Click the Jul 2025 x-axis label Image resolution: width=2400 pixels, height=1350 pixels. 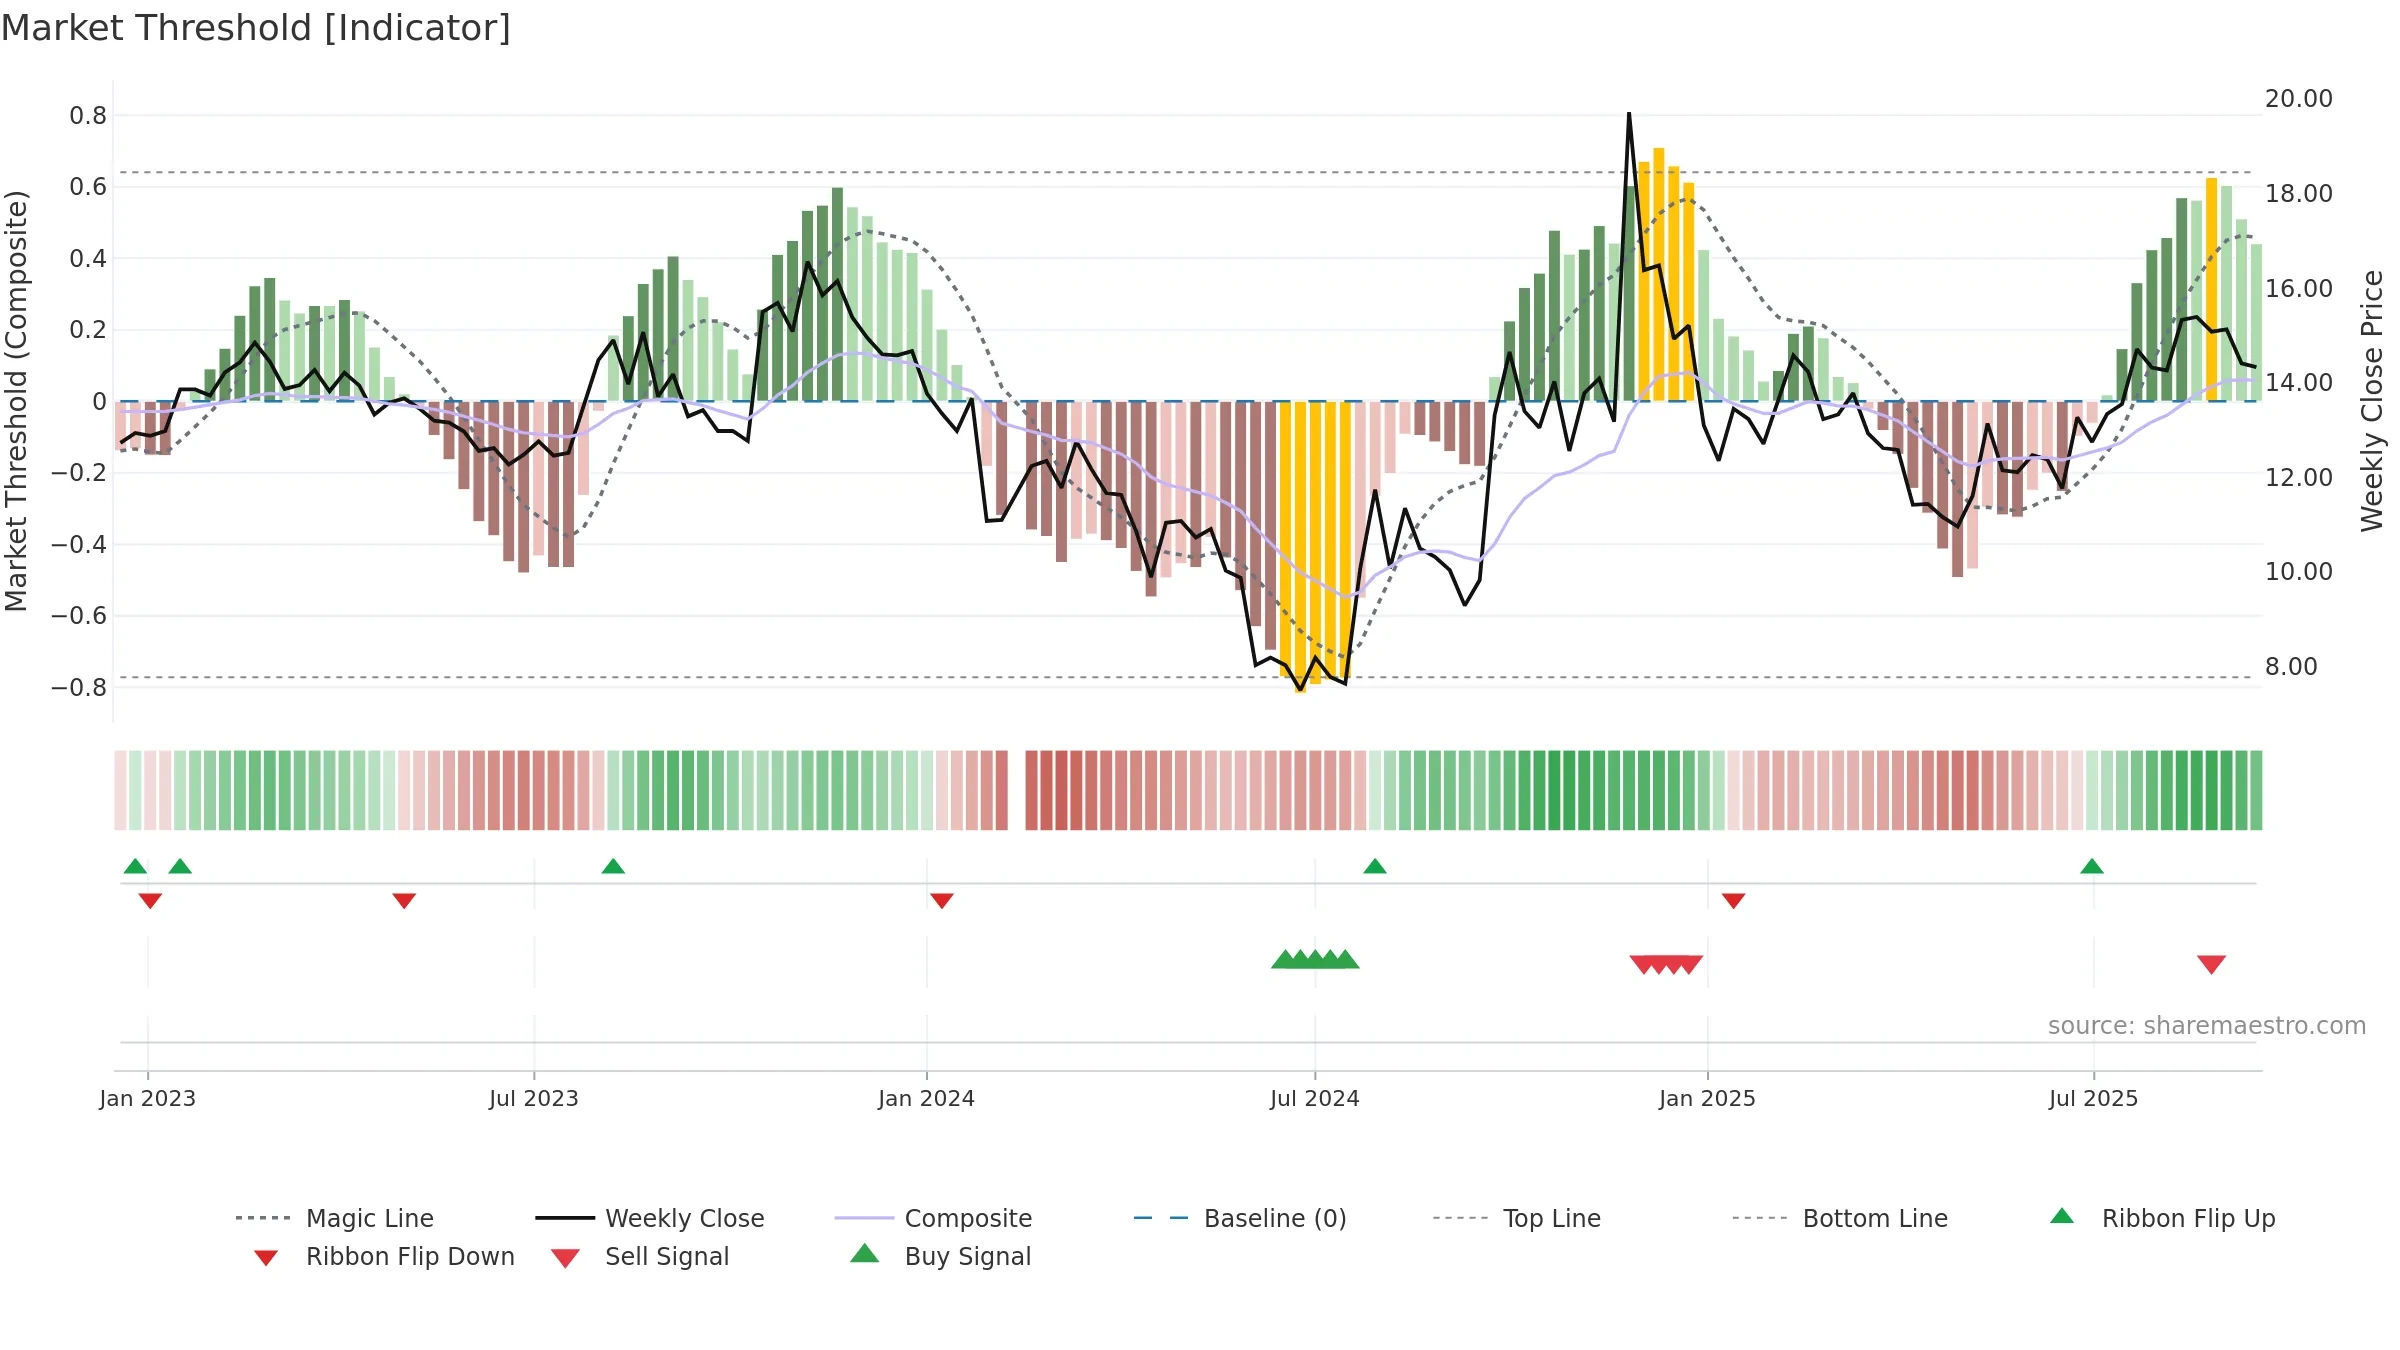[2093, 1098]
